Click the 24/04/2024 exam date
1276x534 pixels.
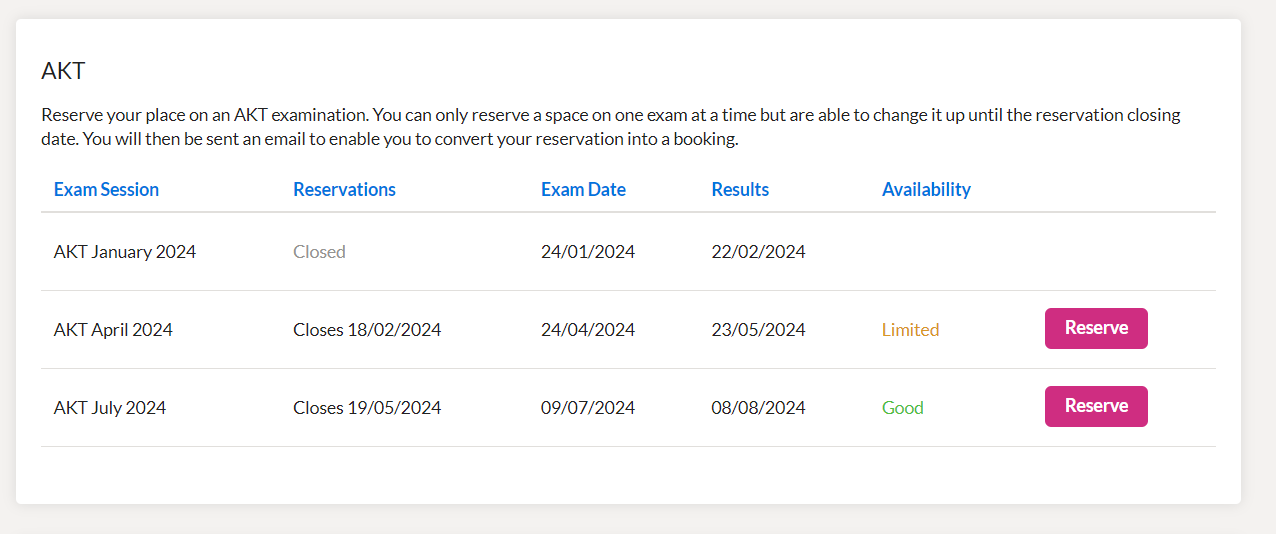tap(588, 330)
